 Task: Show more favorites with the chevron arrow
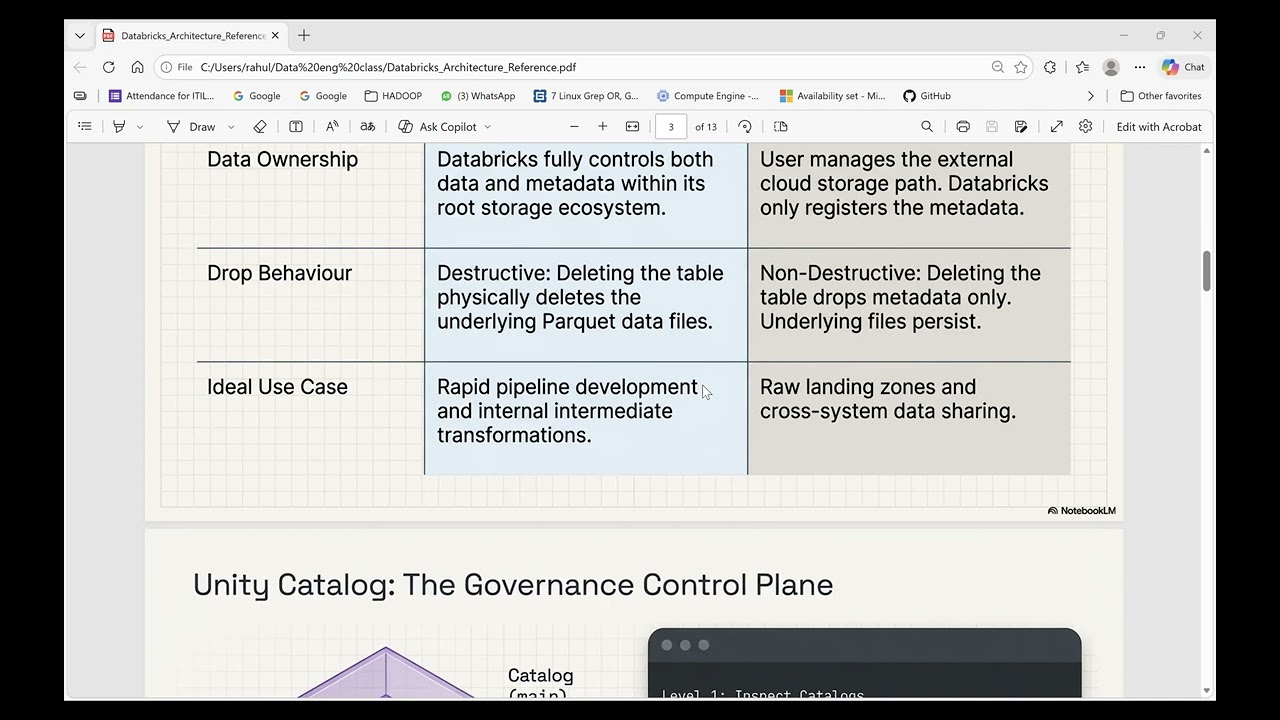pyautogui.click(x=1091, y=96)
